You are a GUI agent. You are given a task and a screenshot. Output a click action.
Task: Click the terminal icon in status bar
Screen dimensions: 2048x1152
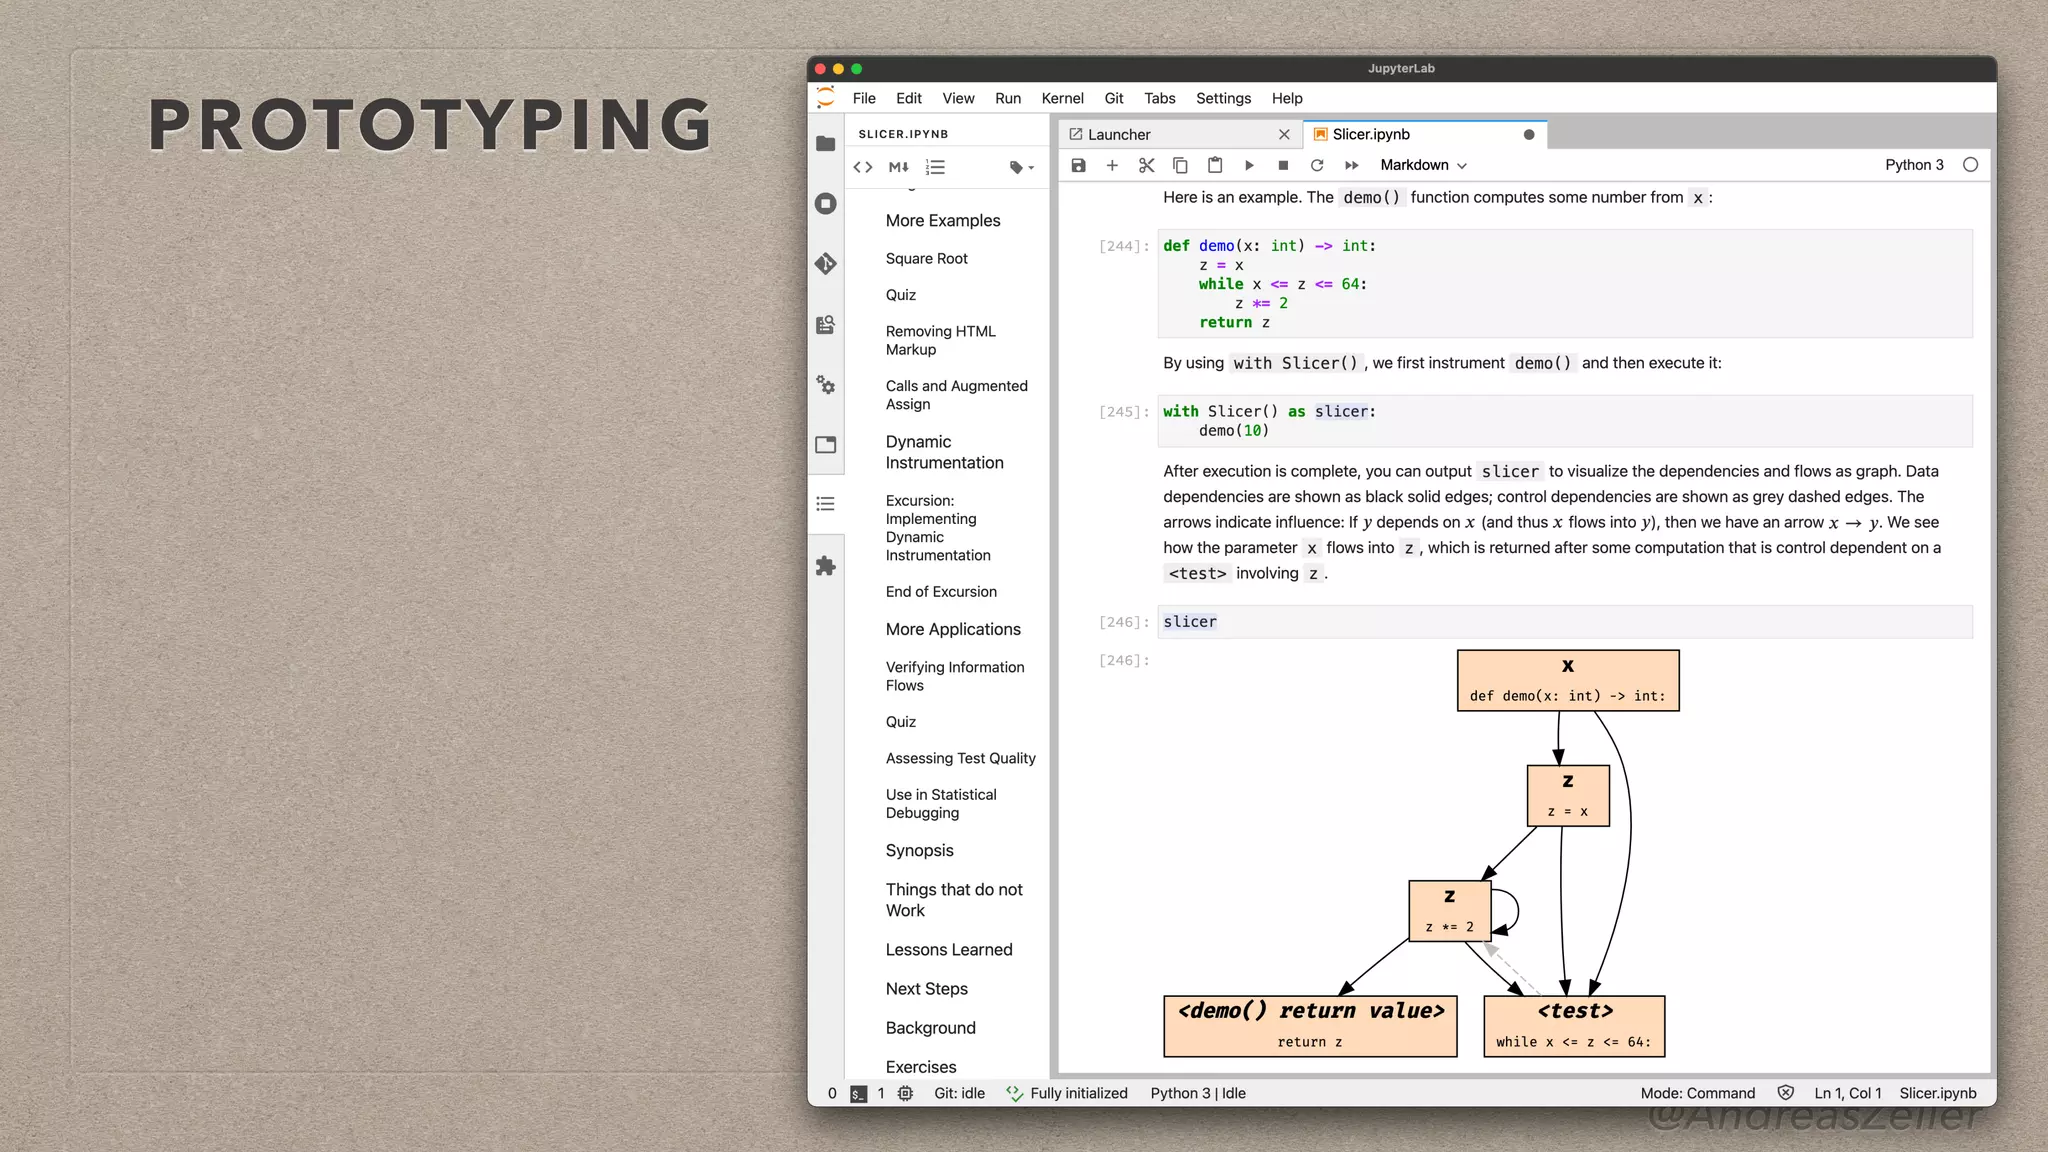pyautogui.click(x=858, y=1094)
